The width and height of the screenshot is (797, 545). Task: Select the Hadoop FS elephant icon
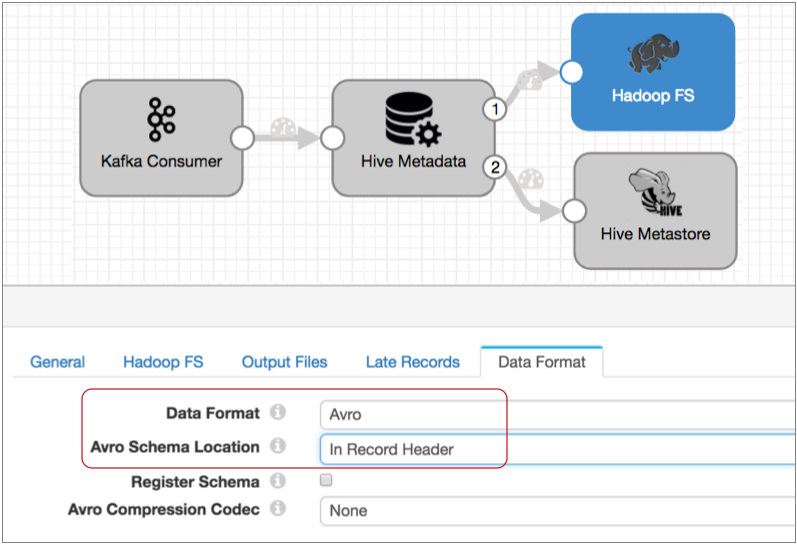coord(653,56)
